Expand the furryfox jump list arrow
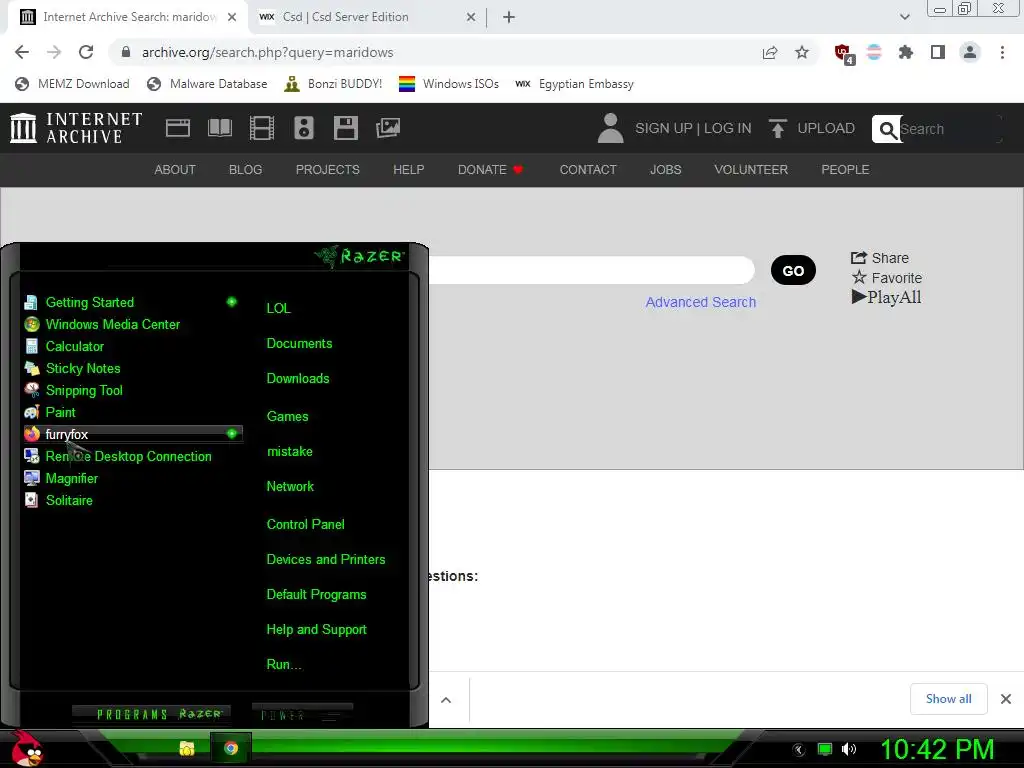Image resolution: width=1024 pixels, height=768 pixels. coord(231,434)
